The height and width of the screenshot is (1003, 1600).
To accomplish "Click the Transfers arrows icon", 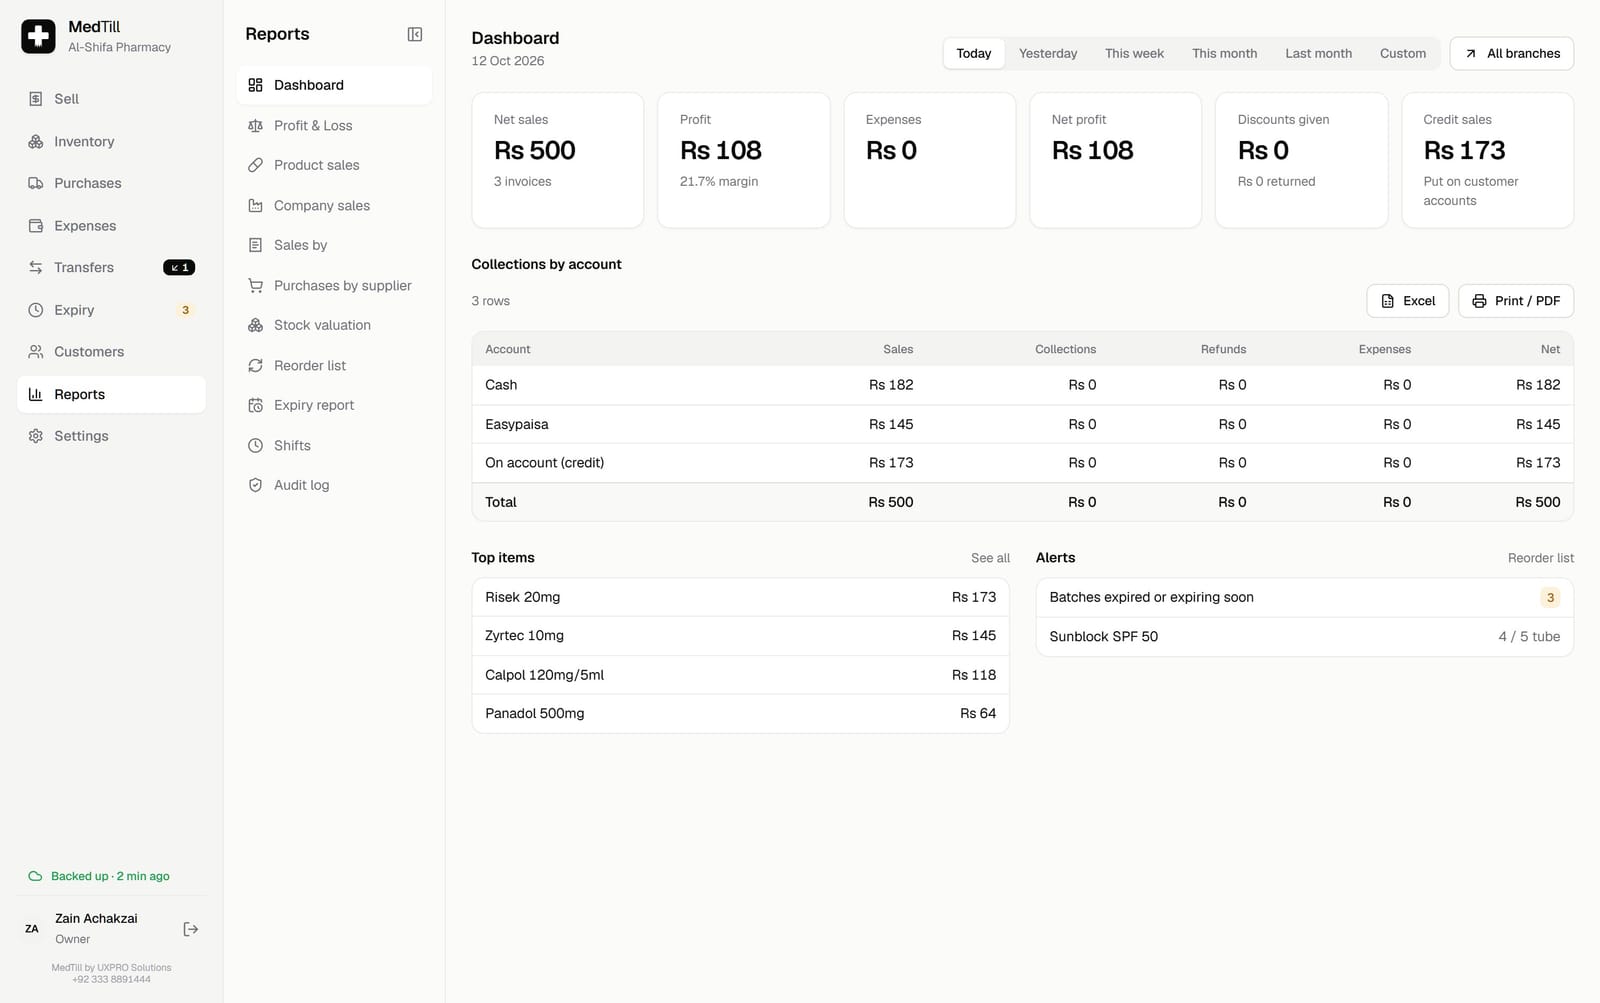I will [36, 268].
